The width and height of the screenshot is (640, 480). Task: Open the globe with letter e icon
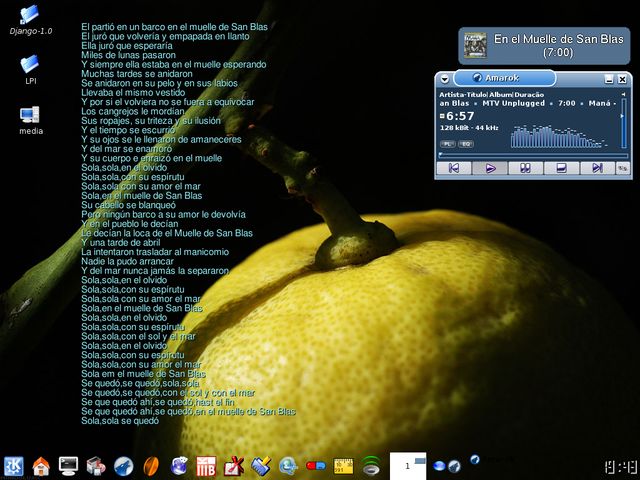click(288, 466)
